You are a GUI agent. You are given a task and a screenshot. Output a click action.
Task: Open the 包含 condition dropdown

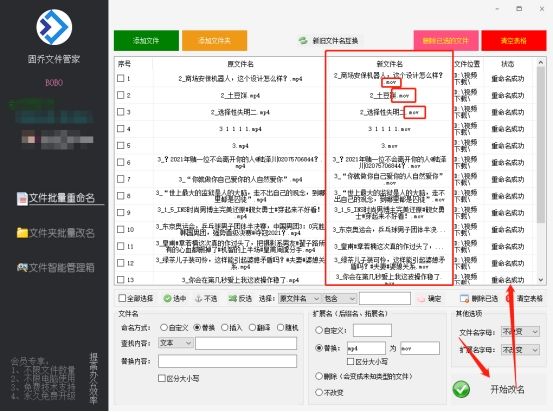340,299
